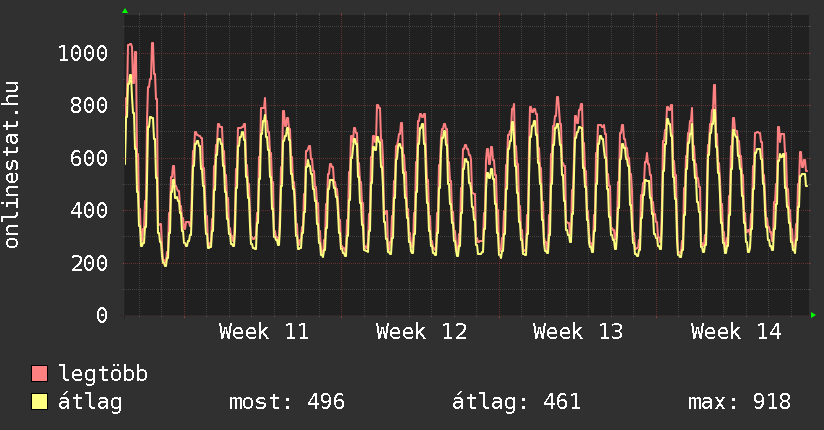
Task: Click the vertical onlinestat.hu label
Action: (13, 165)
